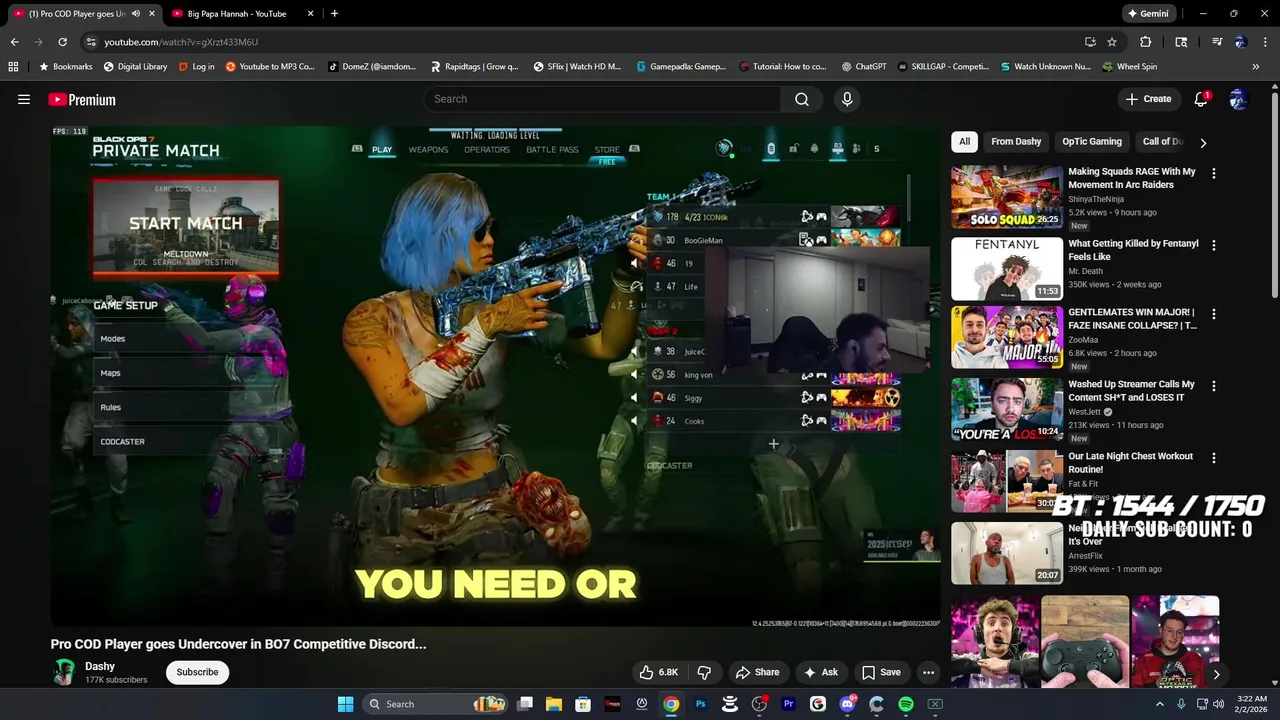
Task: Open Chrome profile avatar in toolbar
Action: (x=1240, y=42)
